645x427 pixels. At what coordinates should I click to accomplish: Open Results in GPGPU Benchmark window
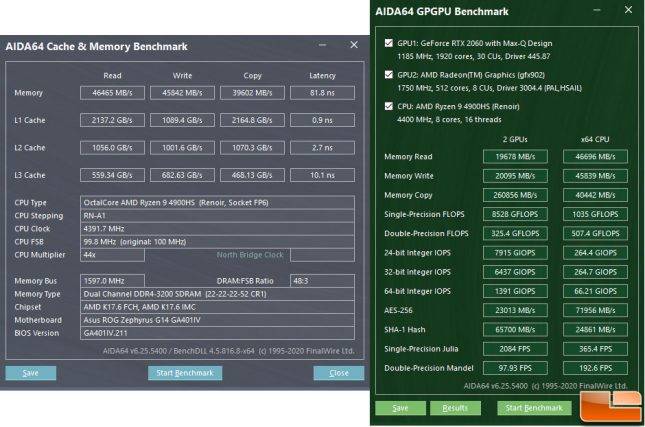[x=455, y=408]
